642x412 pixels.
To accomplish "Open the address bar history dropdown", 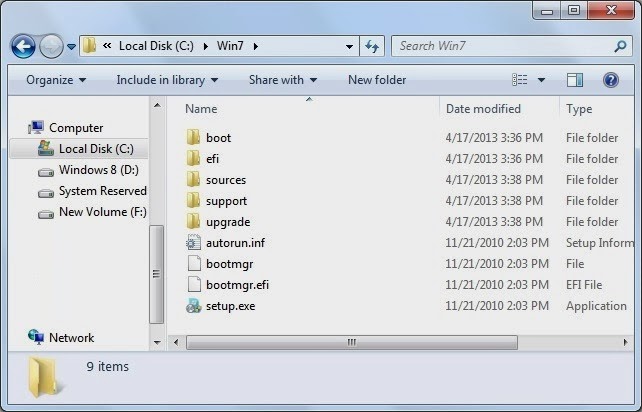I will [x=349, y=47].
